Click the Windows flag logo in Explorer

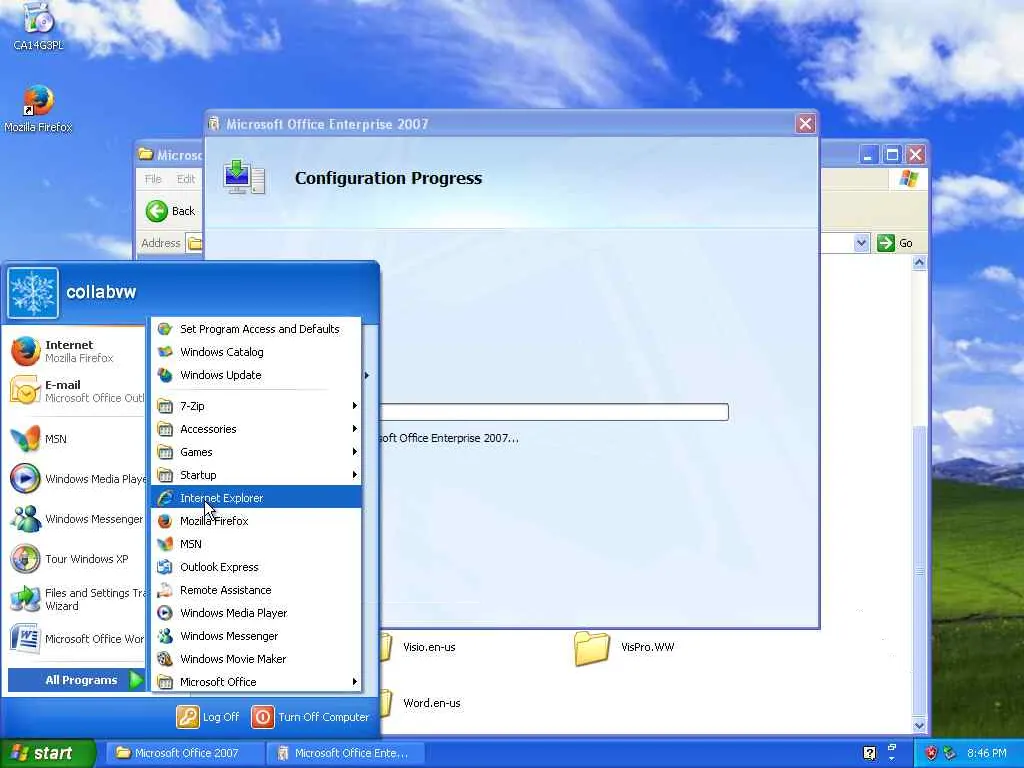pyautogui.click(x=908, y=180)
